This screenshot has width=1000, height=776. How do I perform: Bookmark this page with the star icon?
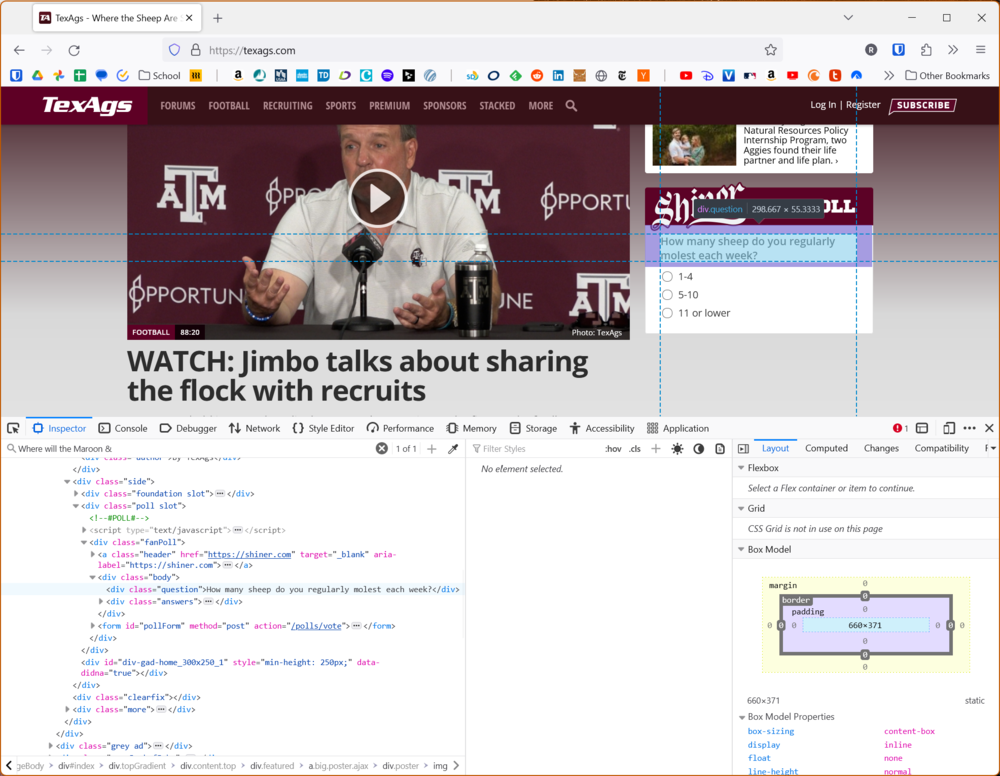point(770,50)
